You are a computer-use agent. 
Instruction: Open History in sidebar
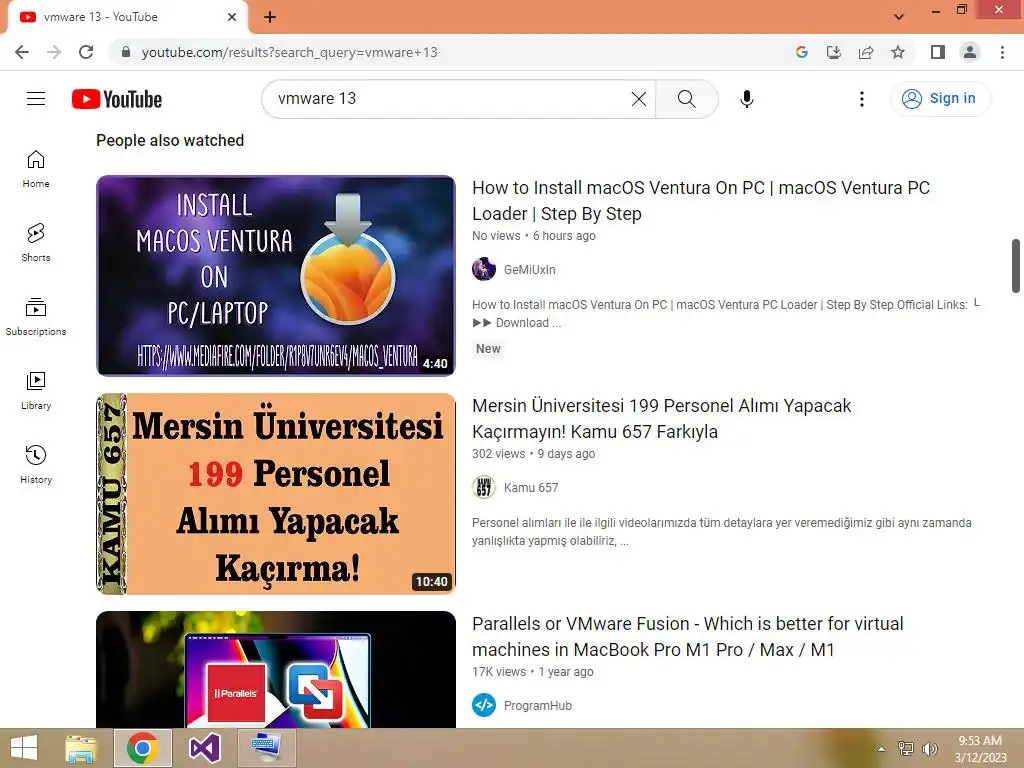tap(36, 464)
